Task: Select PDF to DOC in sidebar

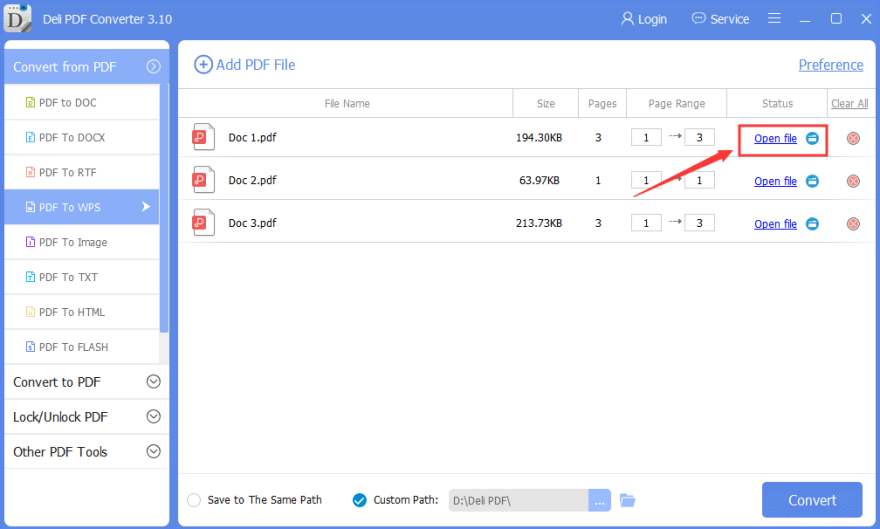Action: (x=82, y=102)
